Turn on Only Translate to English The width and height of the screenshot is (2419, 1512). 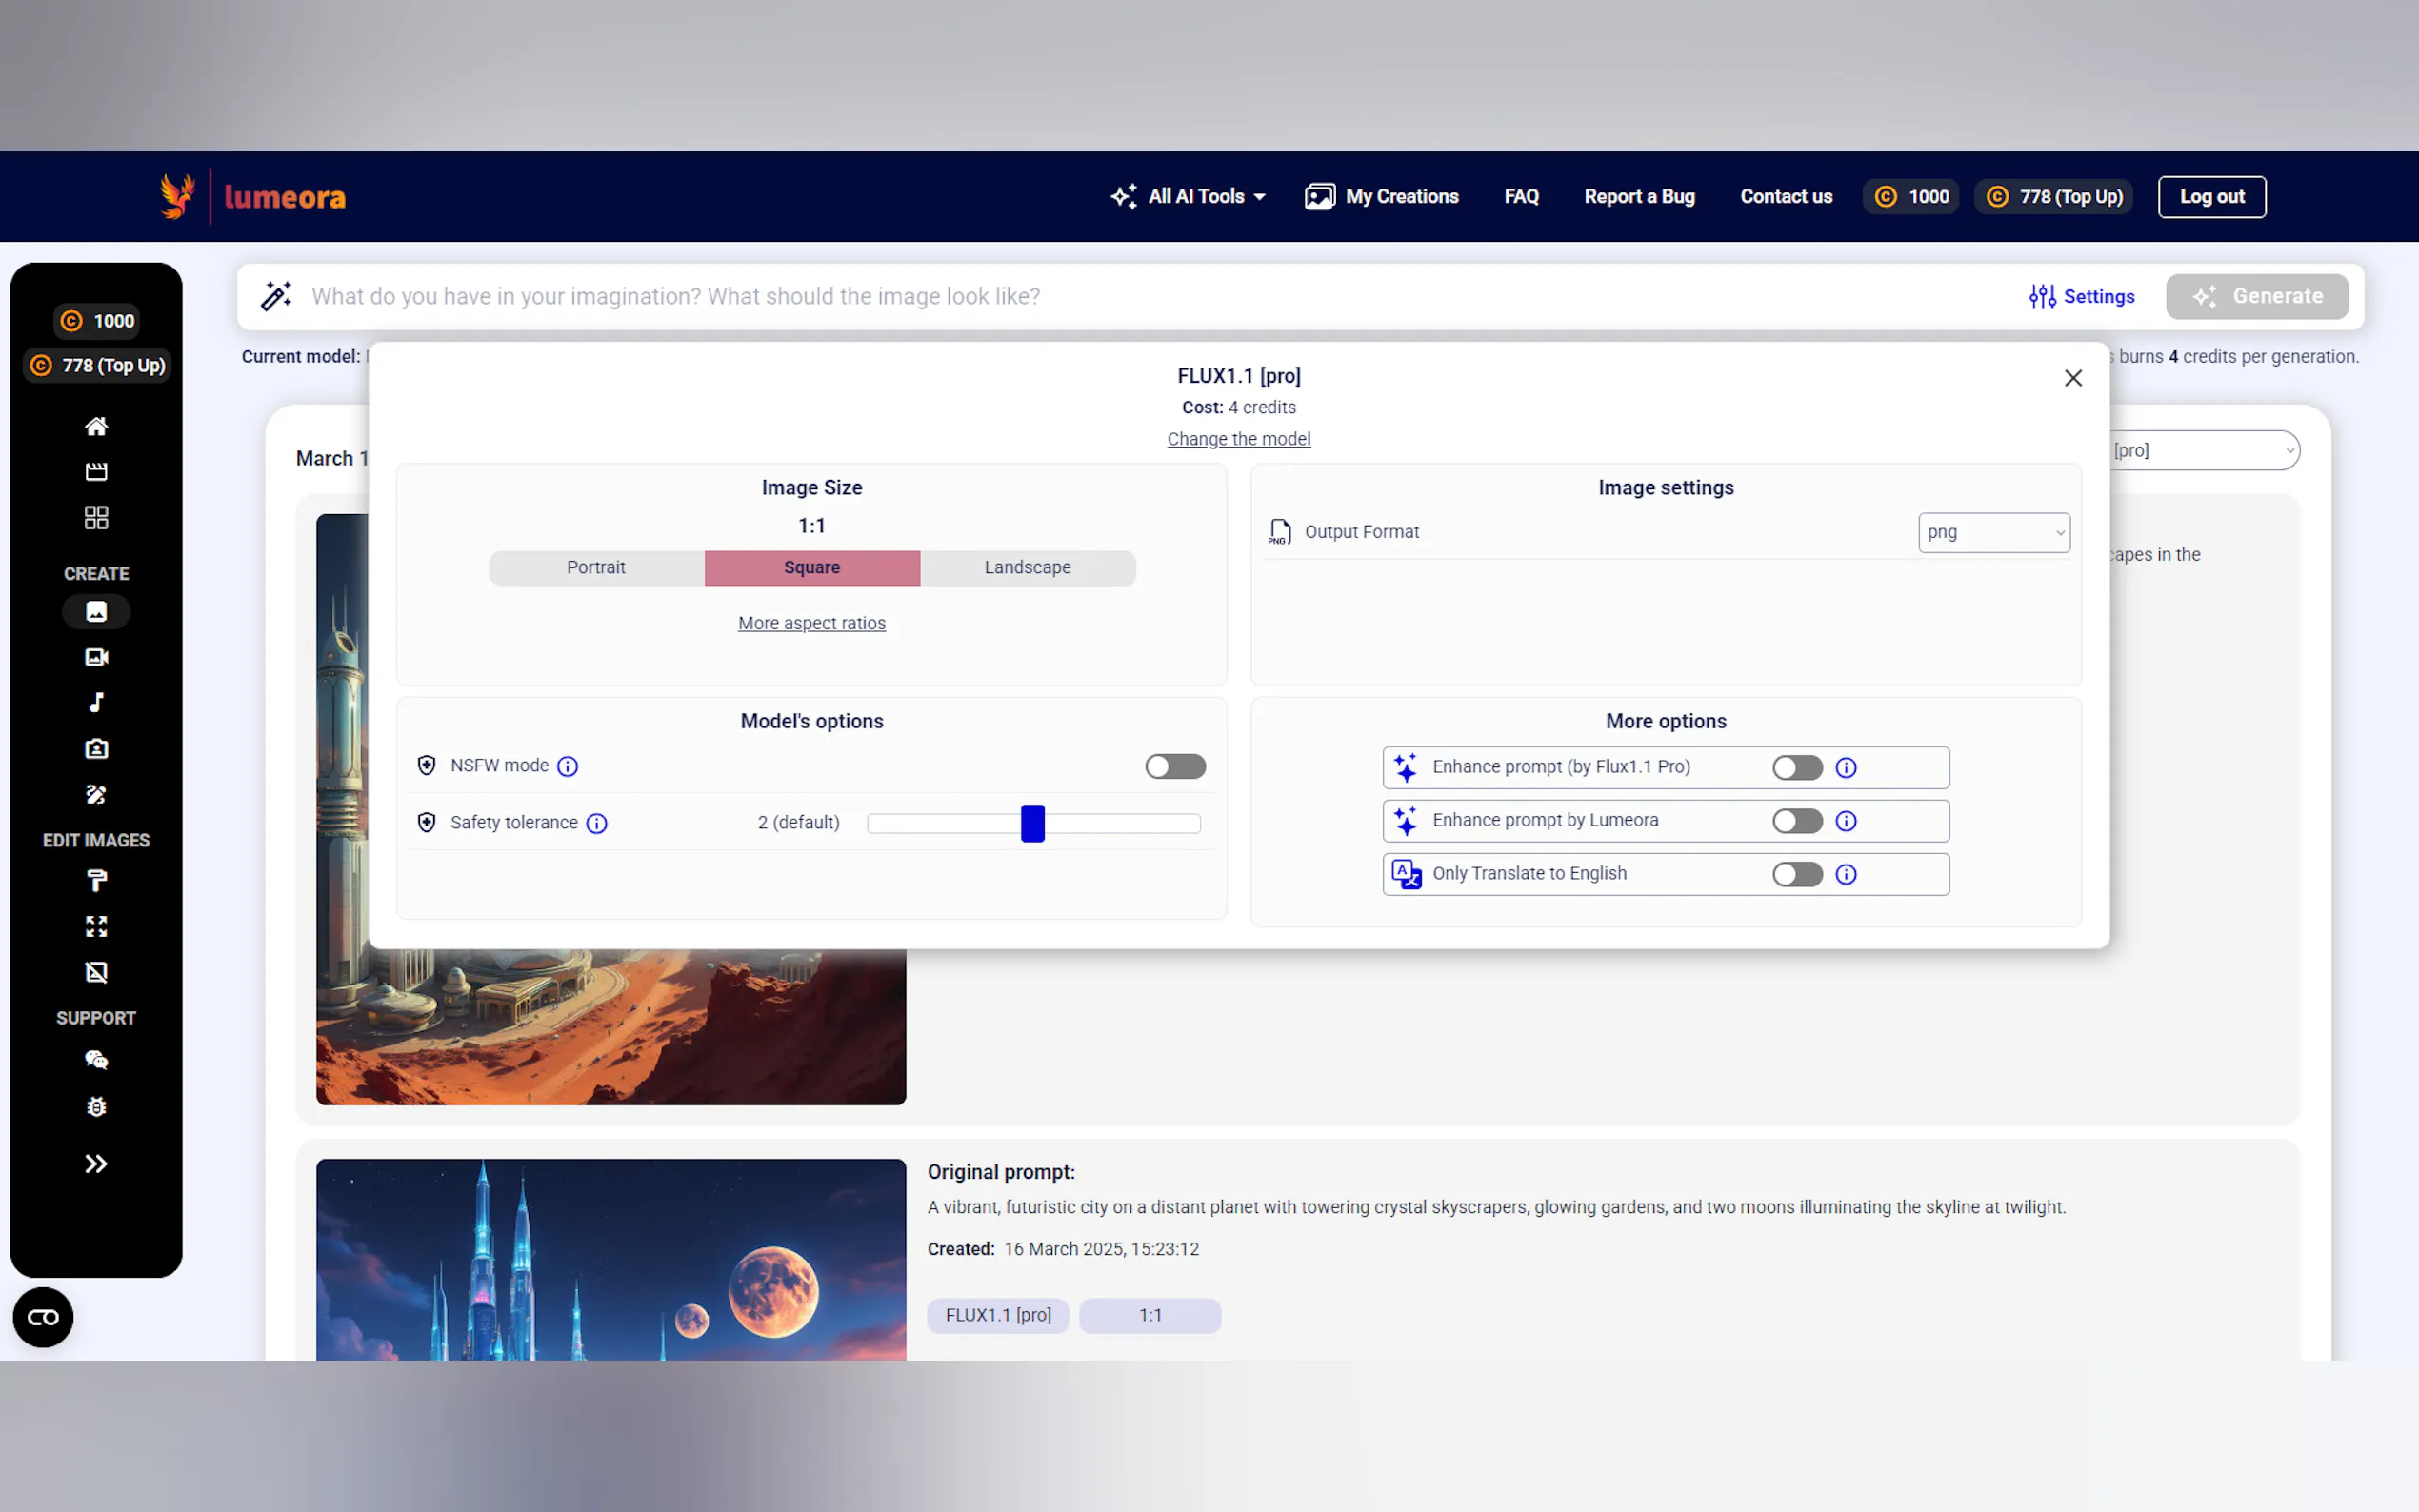[1797, 875]
